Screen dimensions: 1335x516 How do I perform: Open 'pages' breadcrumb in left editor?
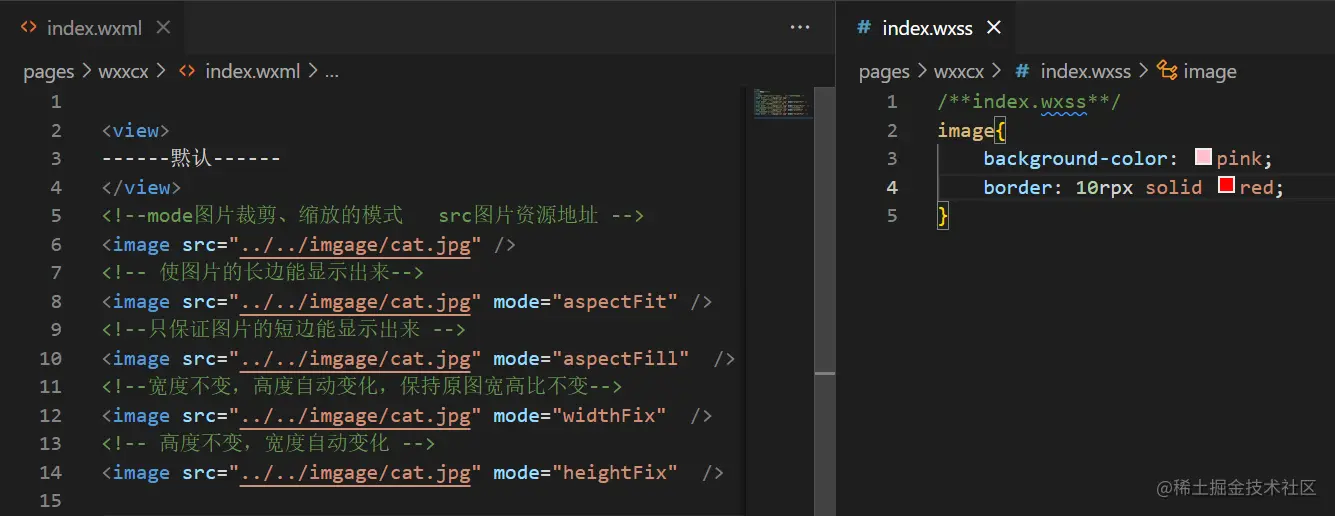click(x=49, y=71)
